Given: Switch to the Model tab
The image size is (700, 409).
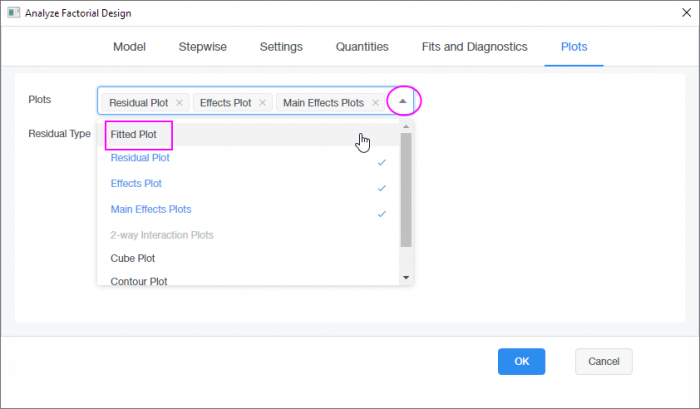Looking at the screenshot, I should [x=130, y=46].
